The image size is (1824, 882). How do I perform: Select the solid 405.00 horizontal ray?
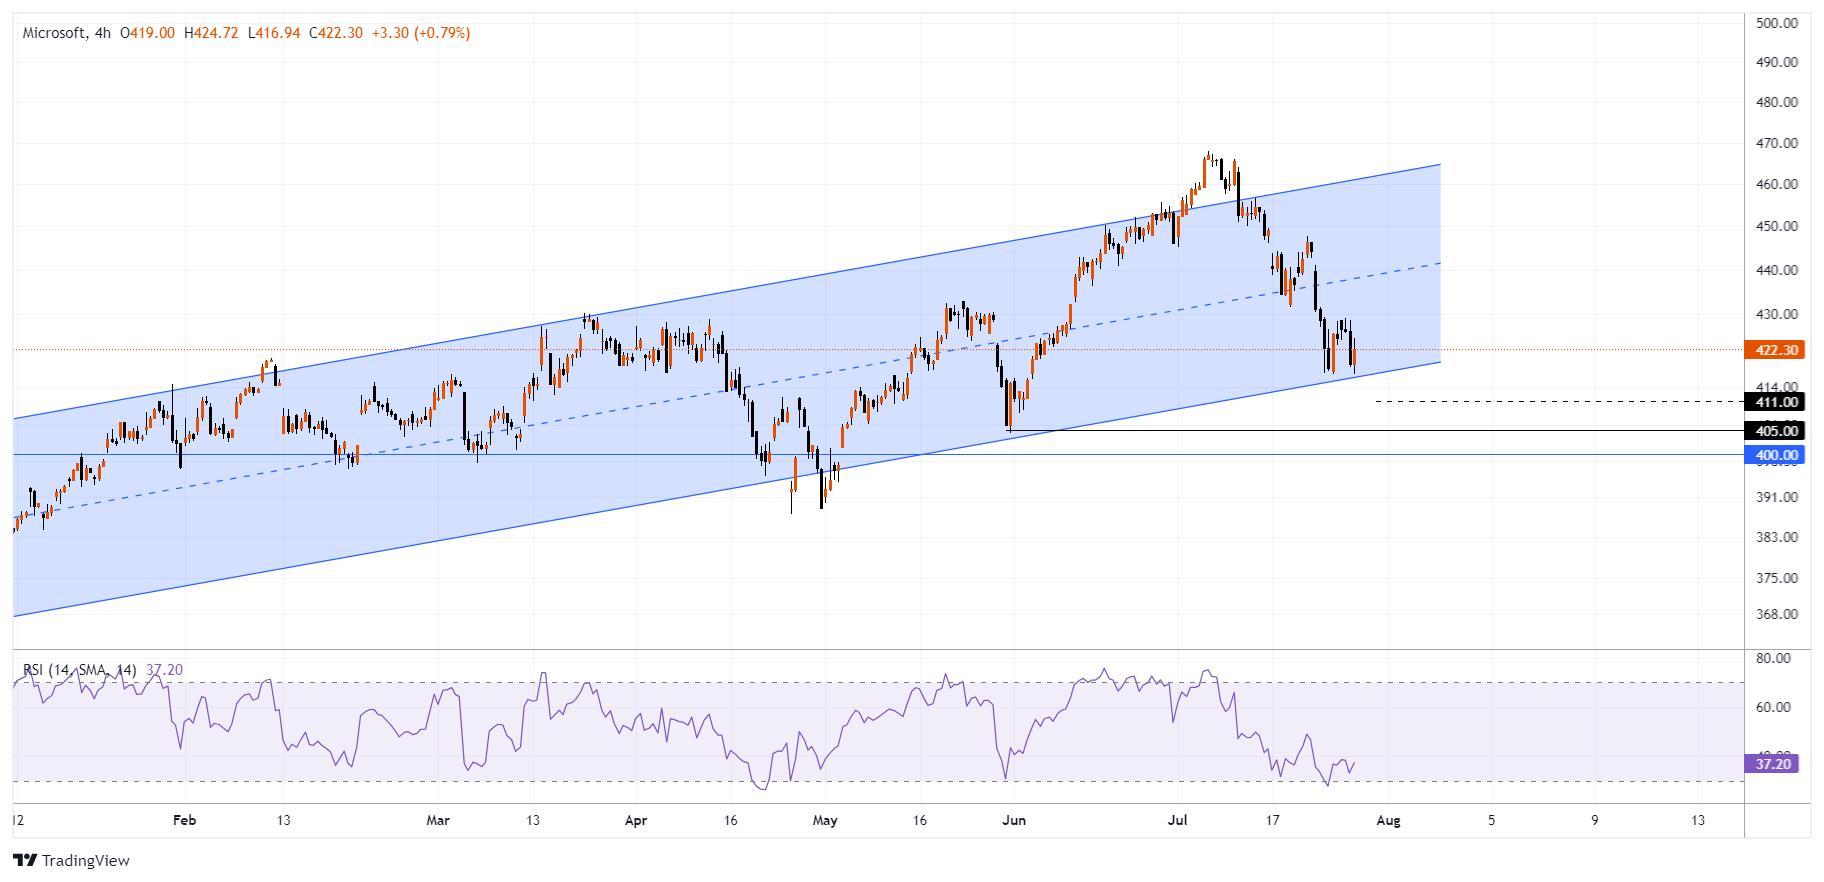(1375, 431)
